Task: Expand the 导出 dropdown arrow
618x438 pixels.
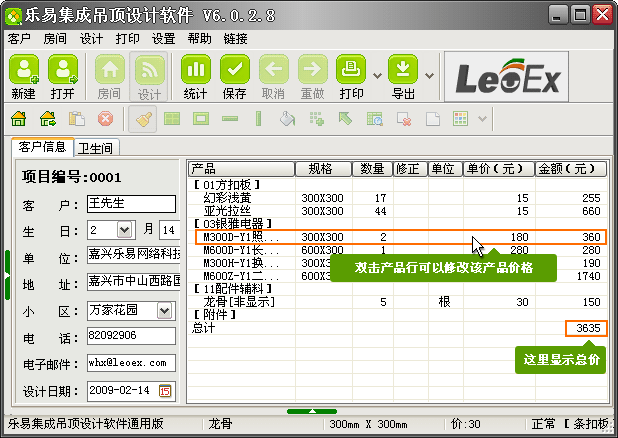Action: click(x=429, y=75)
